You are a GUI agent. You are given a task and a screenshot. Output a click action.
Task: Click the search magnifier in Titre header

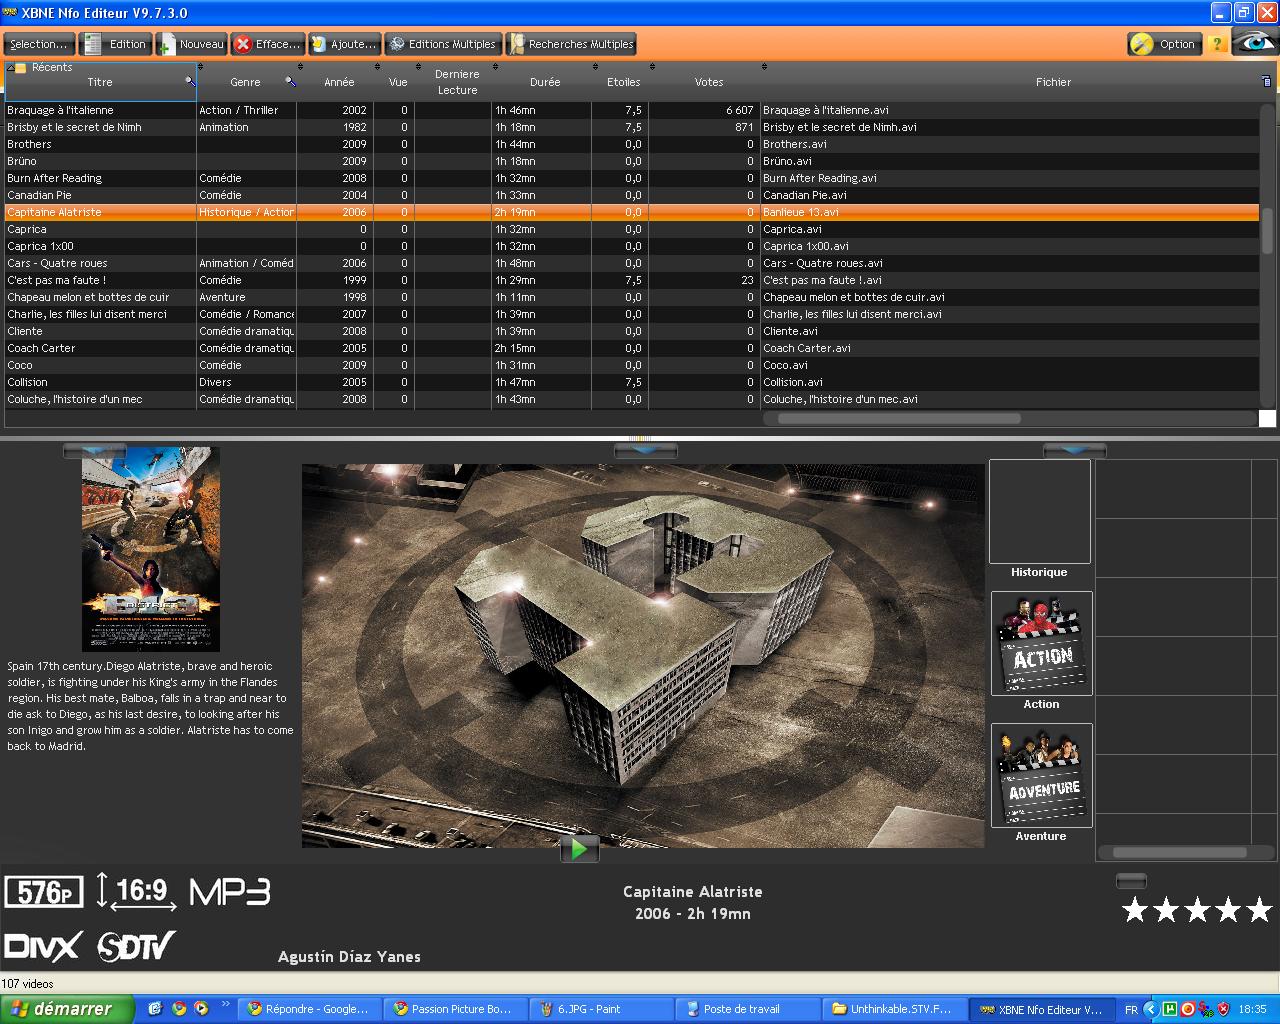pyautogui.click(x=190, y=81)
